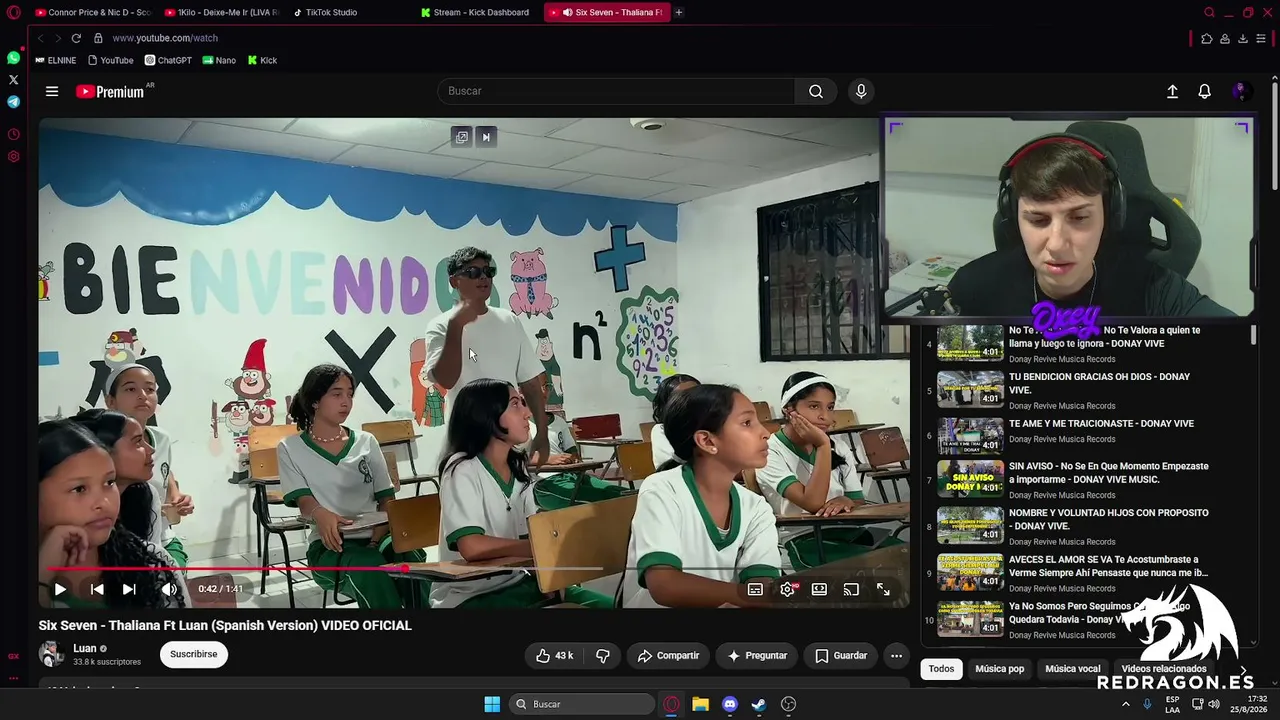Viewport: 1280px width, 720px height.
Task: Open AVECES EL AMOR SE VA thumbnail
Action: click(970, 574)
